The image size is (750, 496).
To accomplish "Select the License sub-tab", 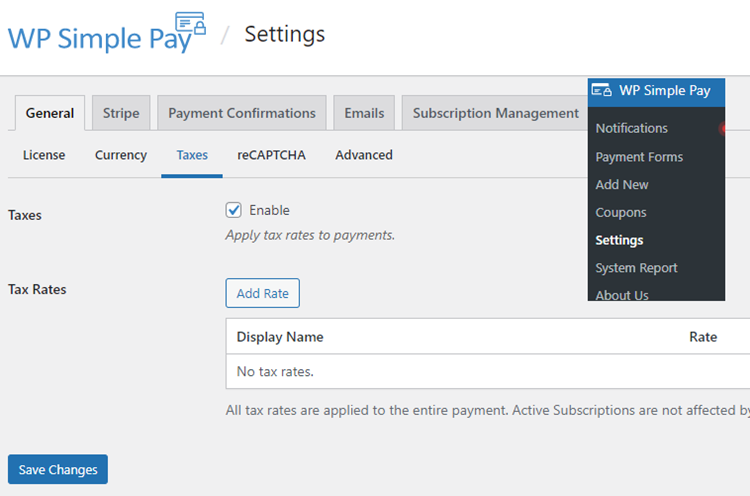I will point(44,155).
